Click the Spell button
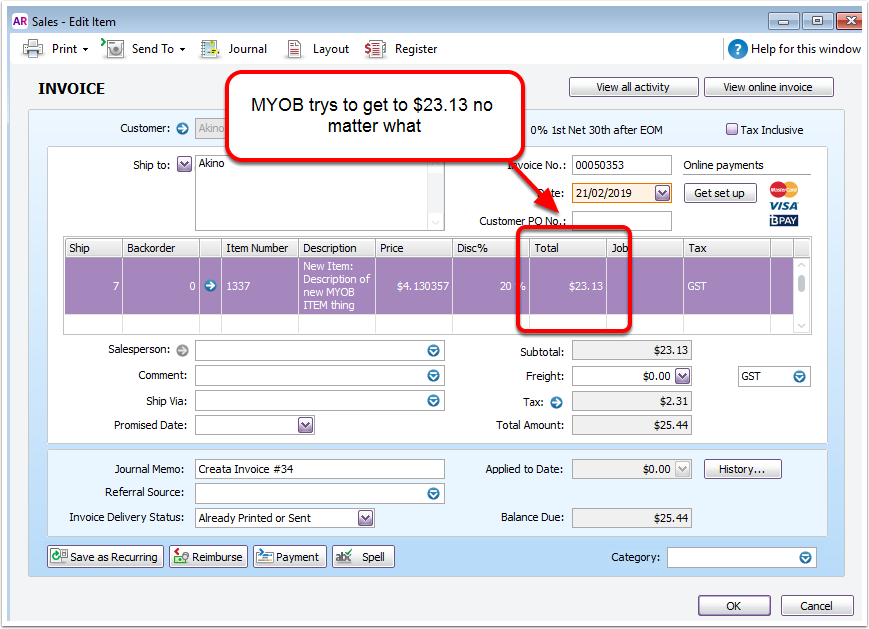This screenshot has height=629, width=869. 364,557
